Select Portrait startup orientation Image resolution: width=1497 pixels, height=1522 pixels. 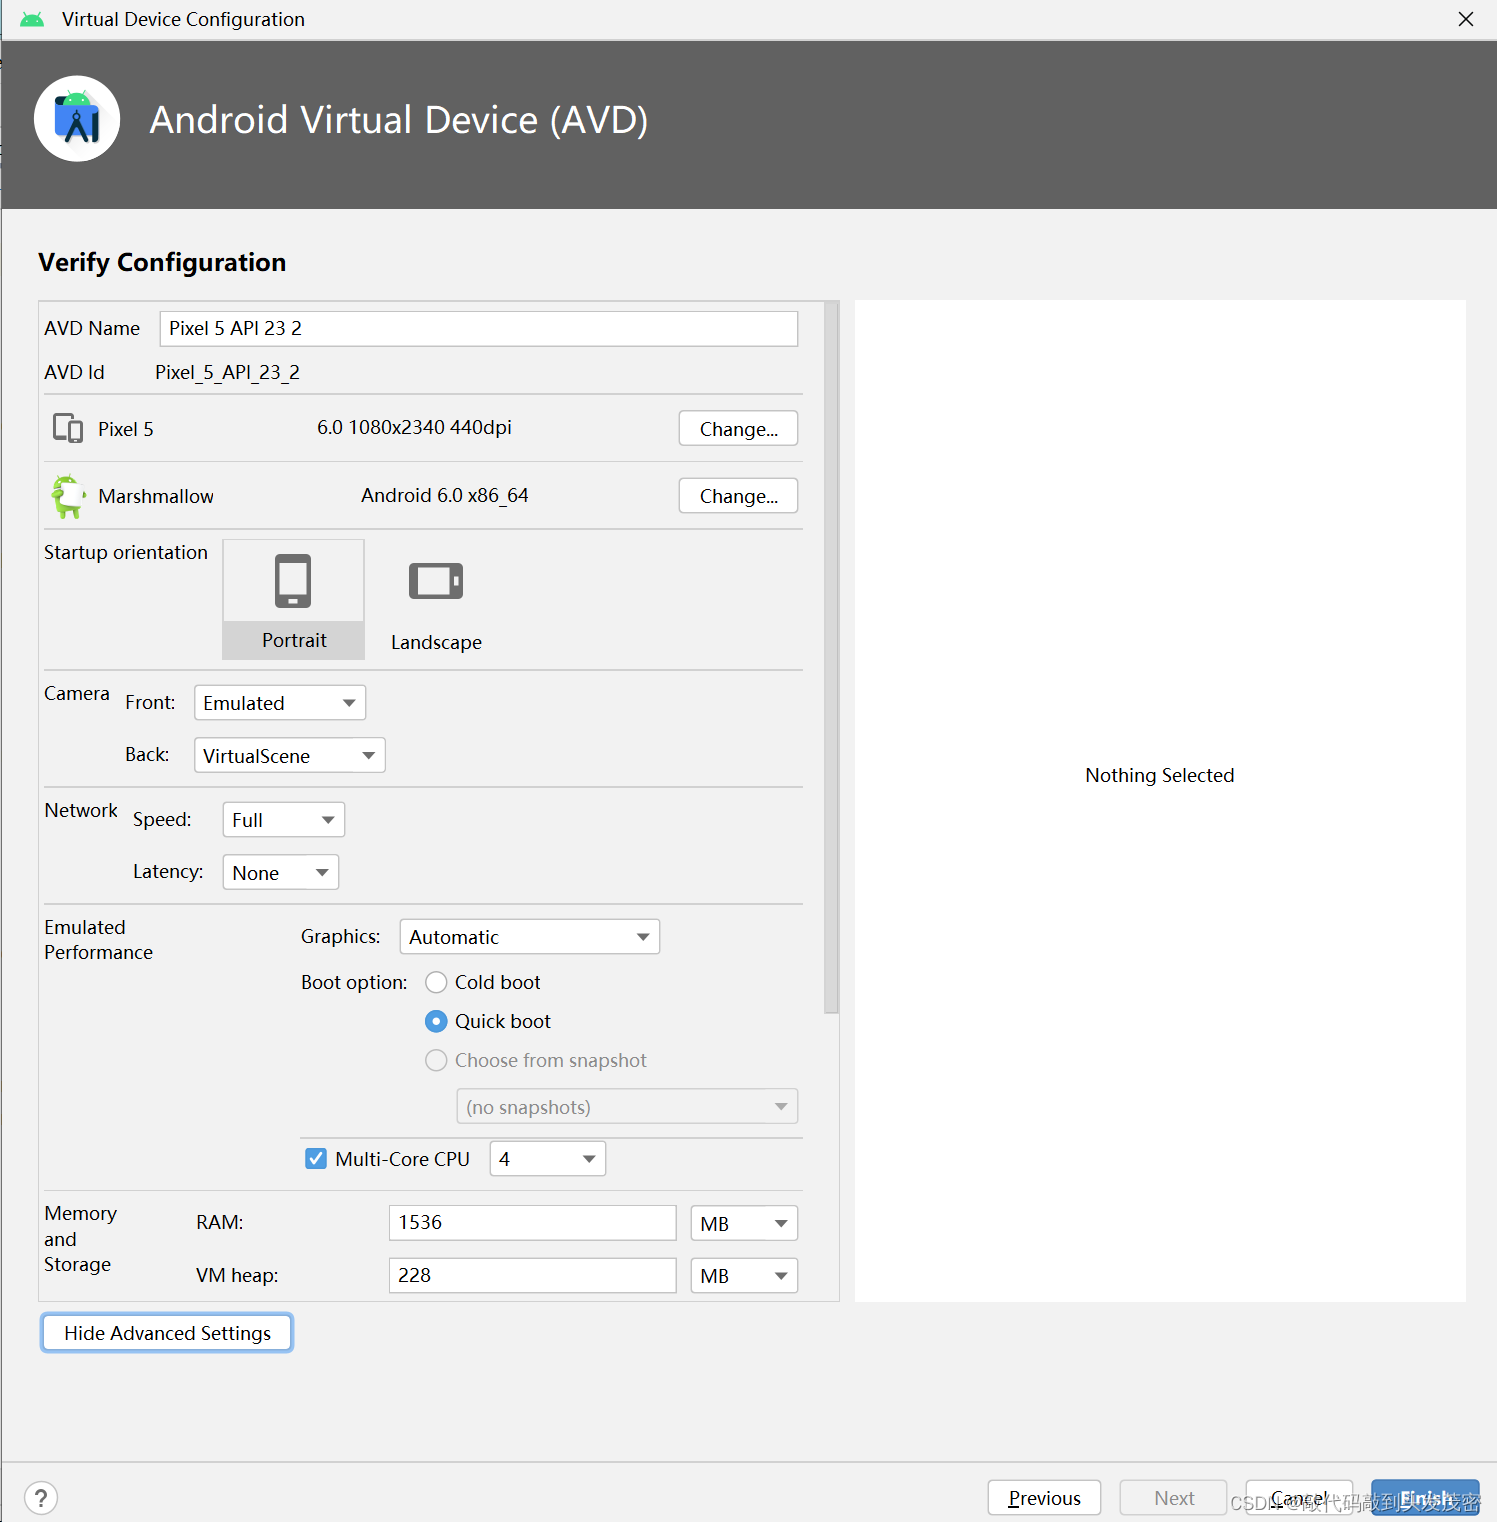[293, 599]
